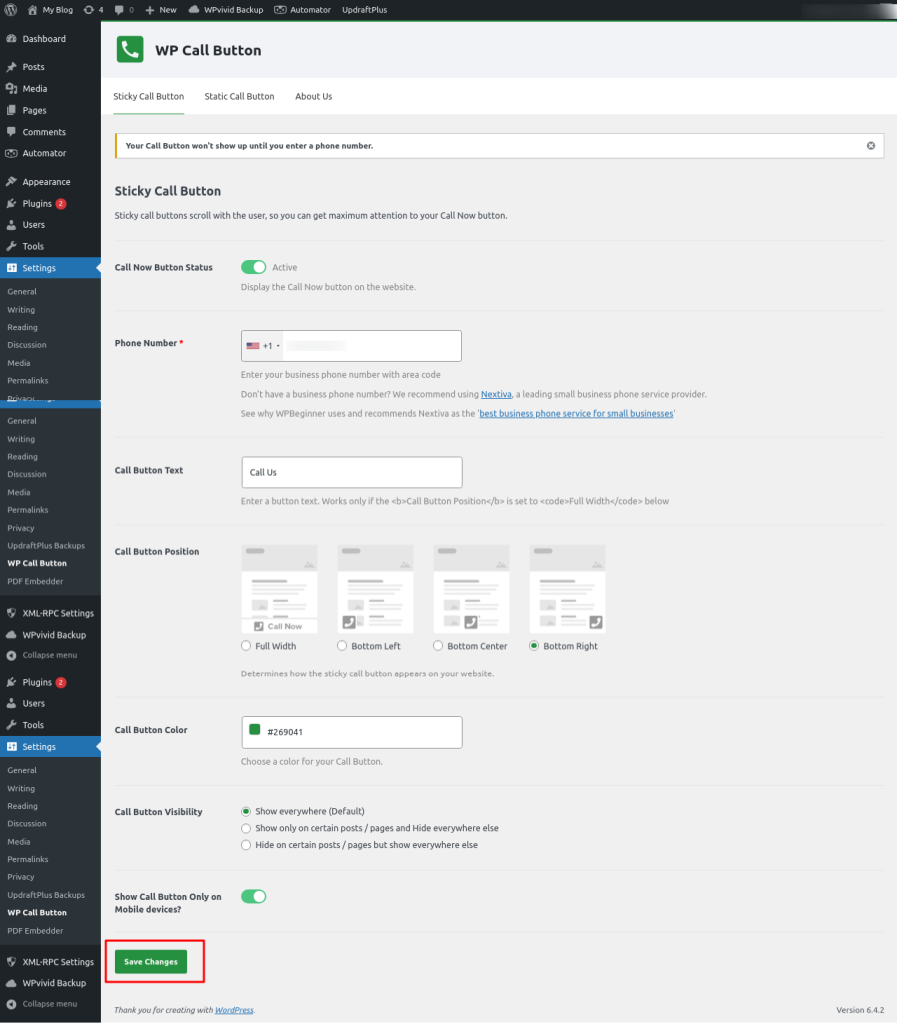Disable Show Call Button Only on Mobile devices
The height and width of the screenshot is (1024, 897).
(253, 897)
